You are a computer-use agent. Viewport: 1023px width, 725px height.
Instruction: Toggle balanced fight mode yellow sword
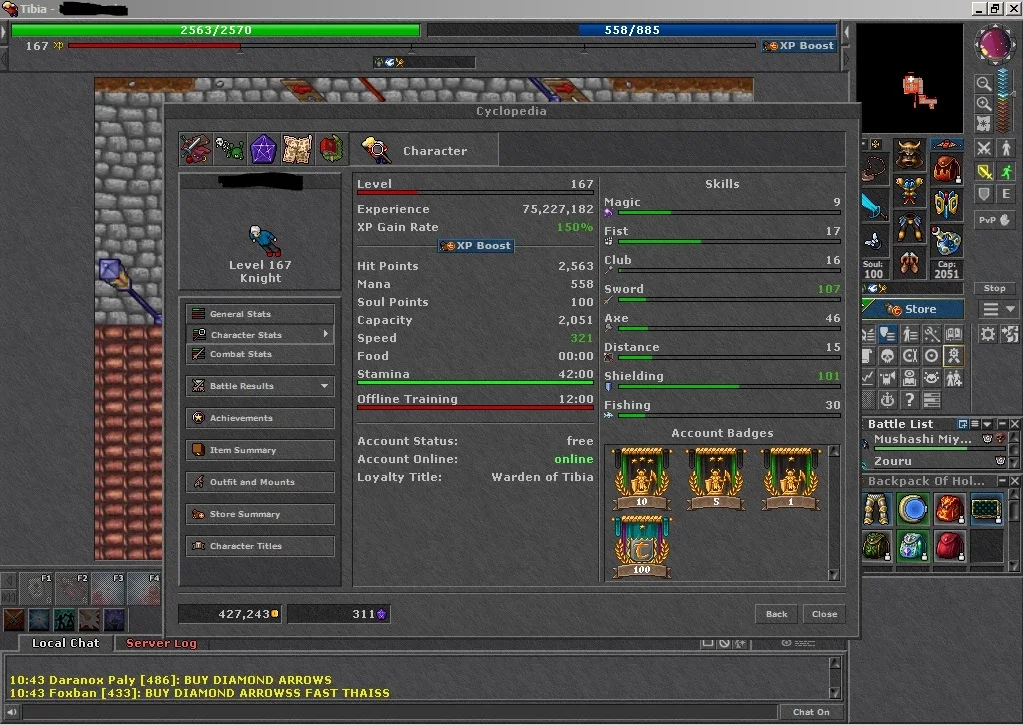[x=984, y=172]
